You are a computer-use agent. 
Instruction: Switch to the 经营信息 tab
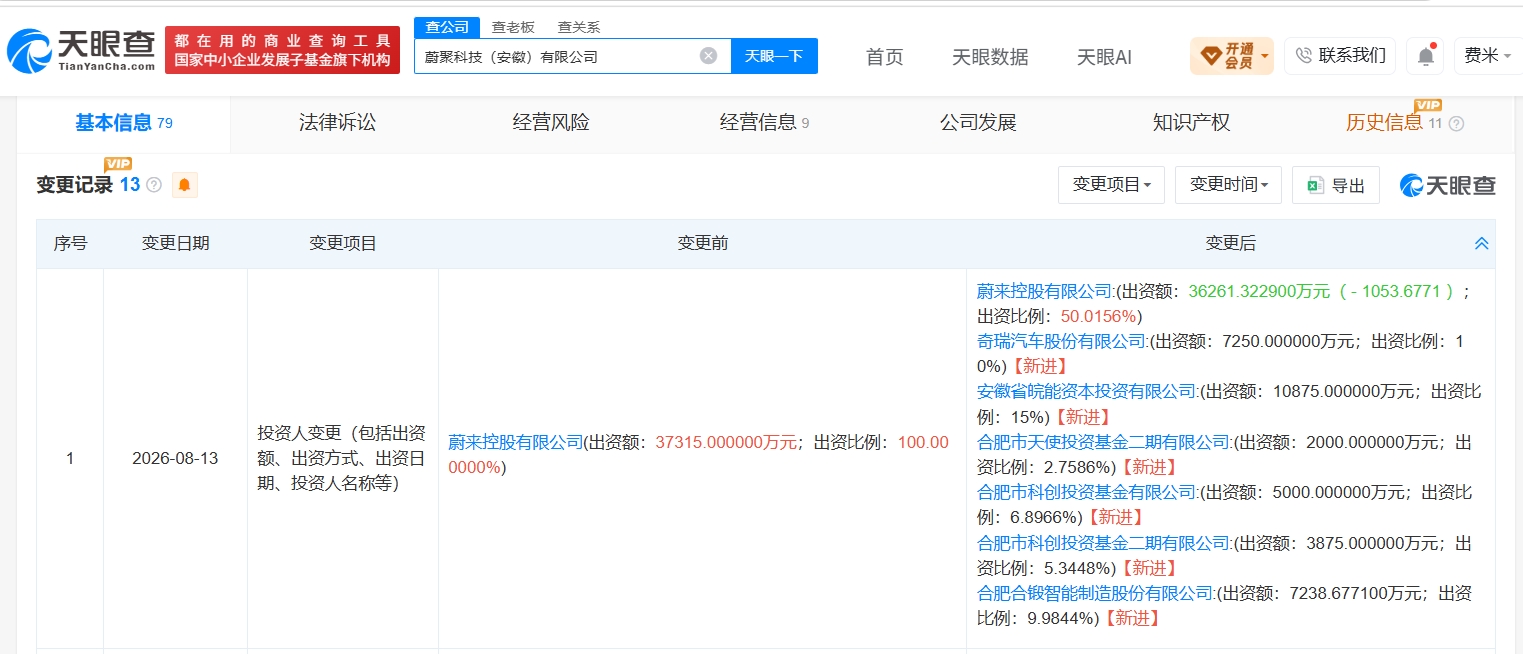[x=764, y=123]
